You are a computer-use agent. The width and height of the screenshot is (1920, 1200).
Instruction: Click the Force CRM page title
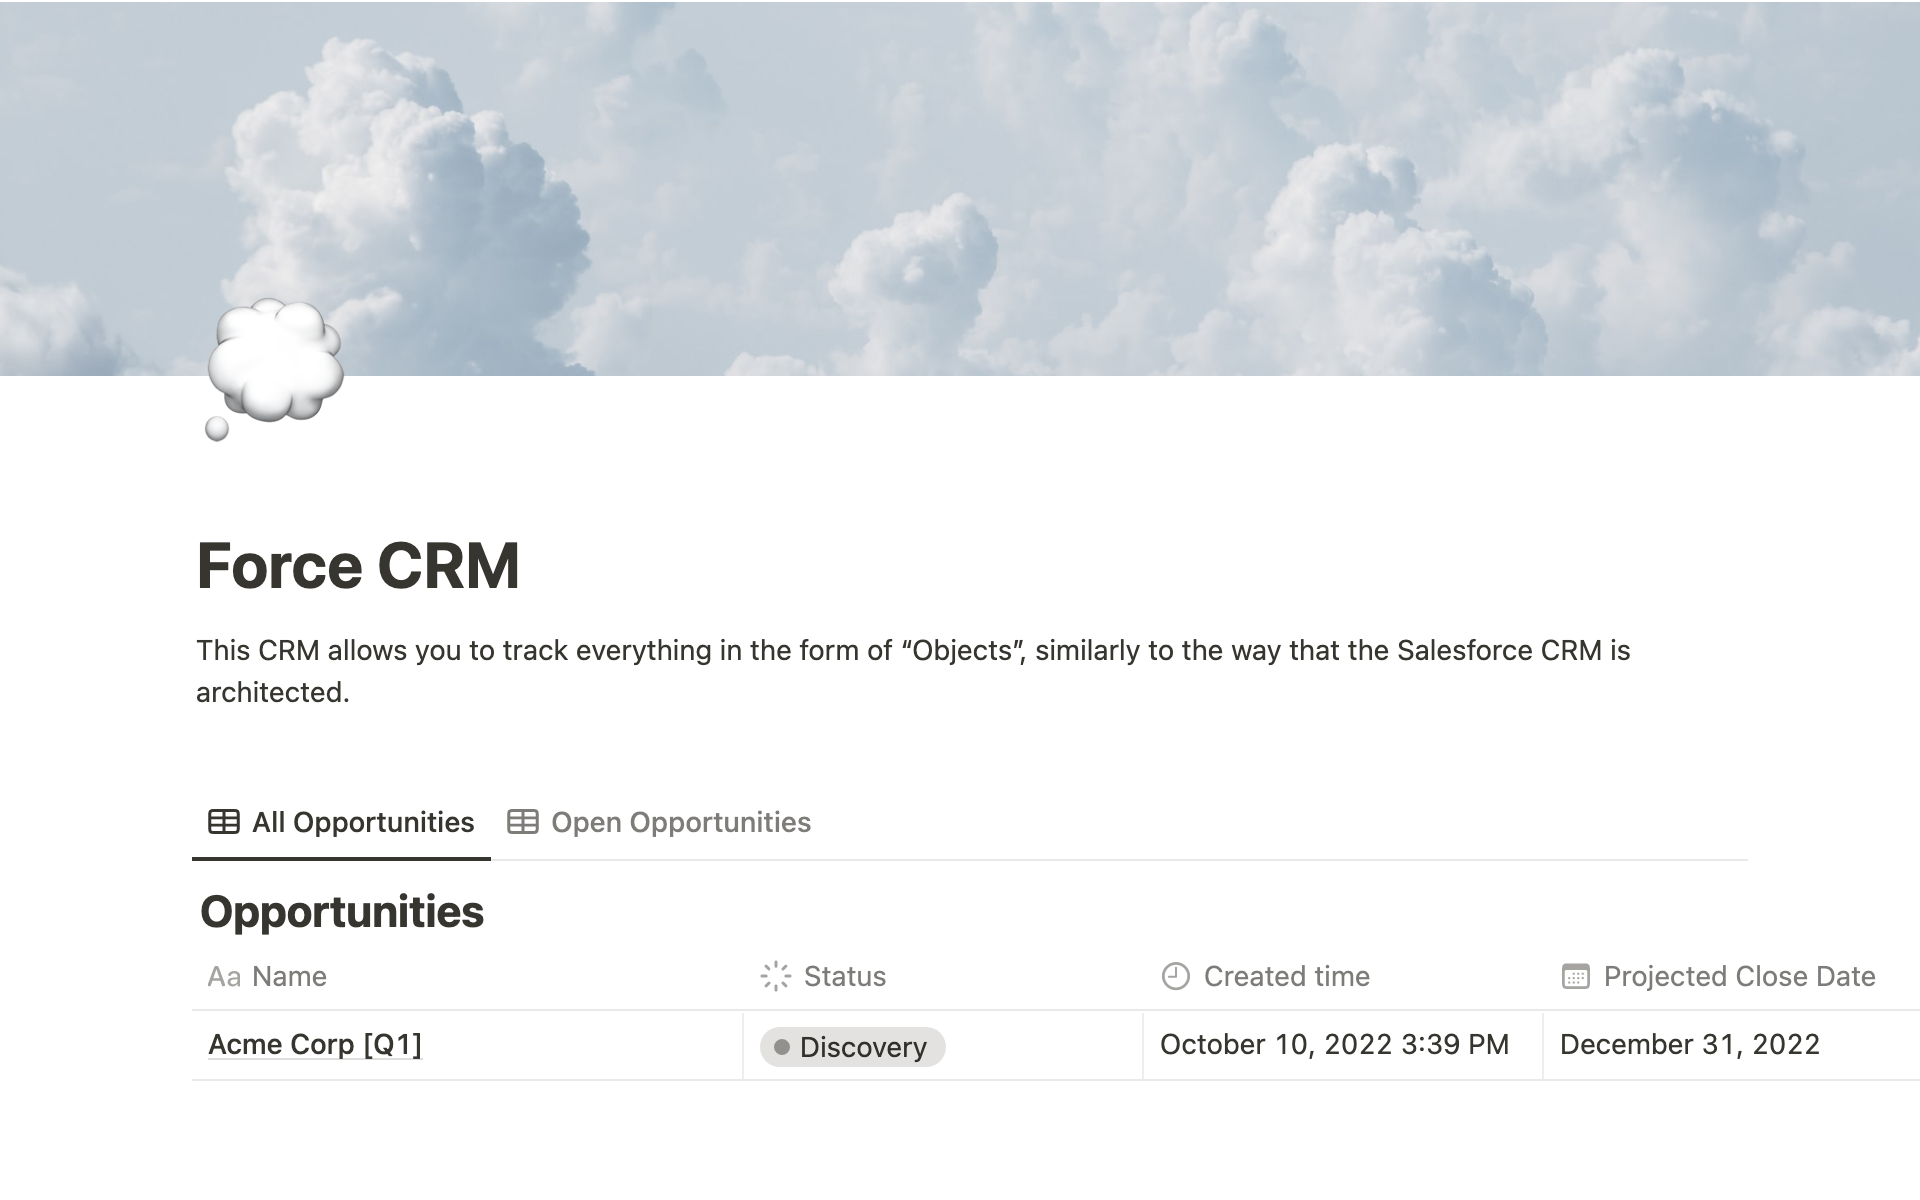click(x=361, y=563)
